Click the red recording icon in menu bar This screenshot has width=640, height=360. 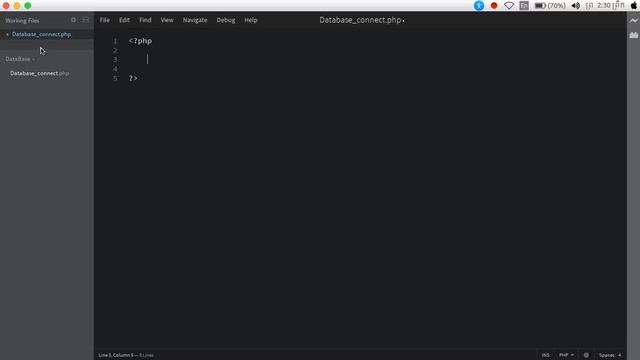tap(494, 6)
